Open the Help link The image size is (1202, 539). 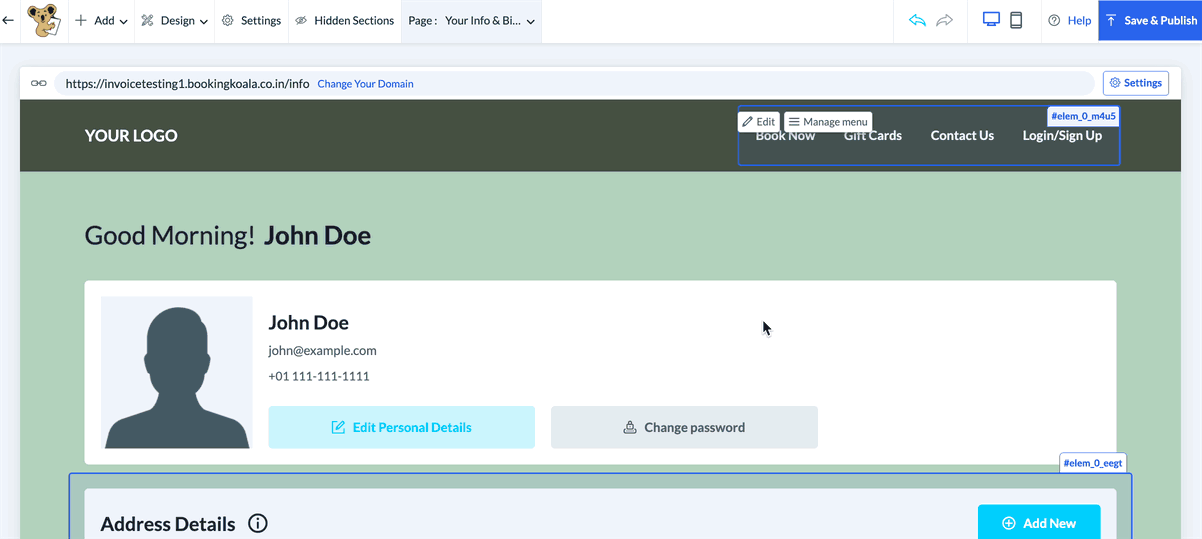pos(1069,20)
